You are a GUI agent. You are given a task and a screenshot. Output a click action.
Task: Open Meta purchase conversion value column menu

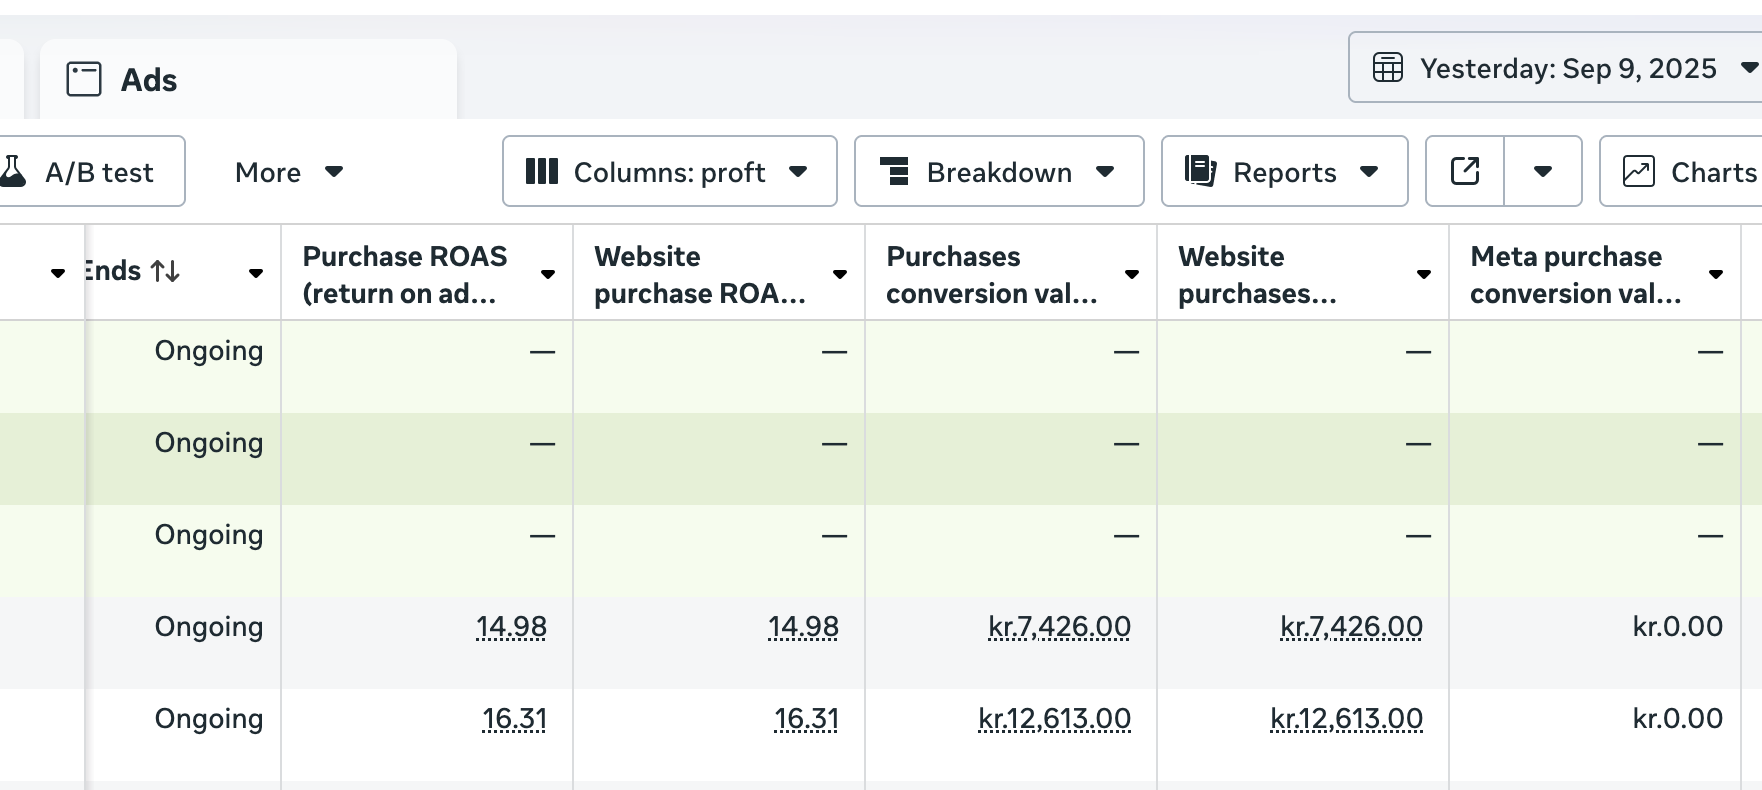click(1716, 274)
